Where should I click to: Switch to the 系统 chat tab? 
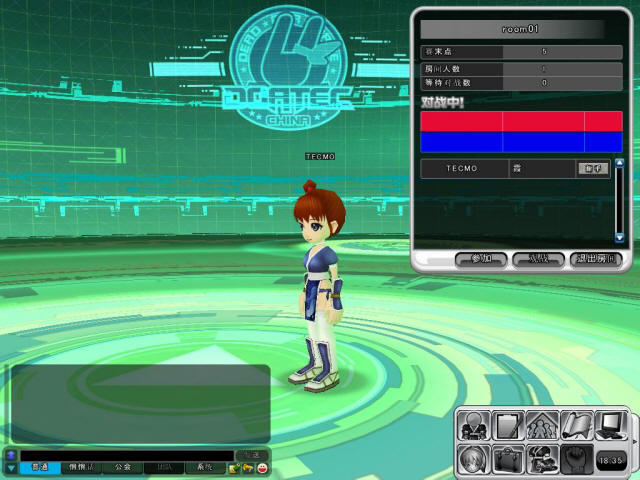pos(205,468)
